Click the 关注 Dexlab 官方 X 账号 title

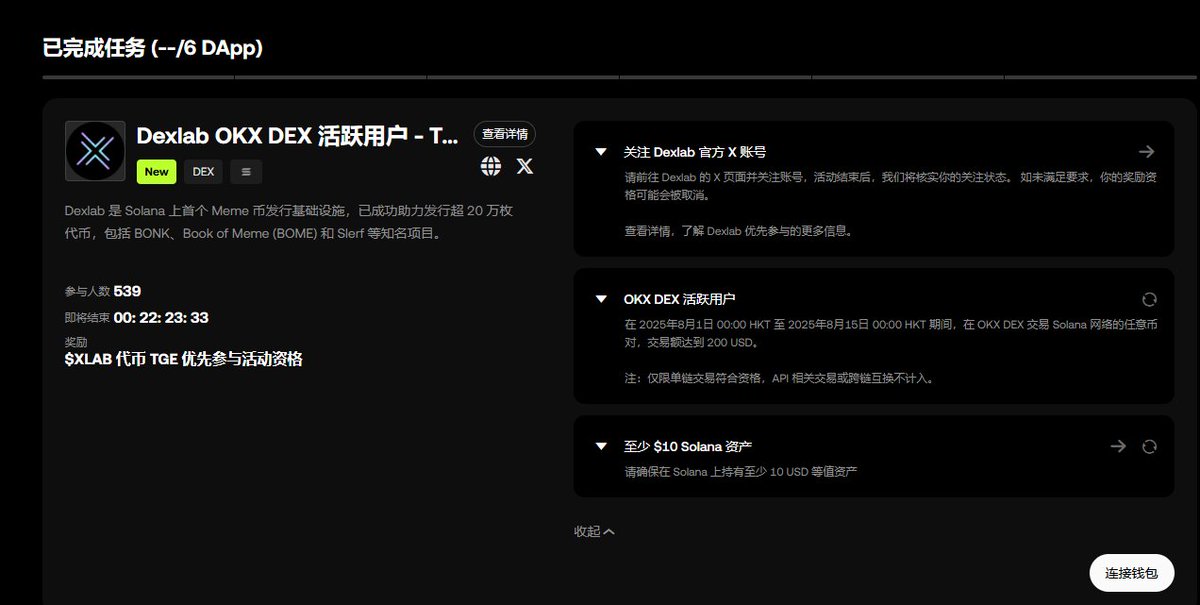click(695, 152)
